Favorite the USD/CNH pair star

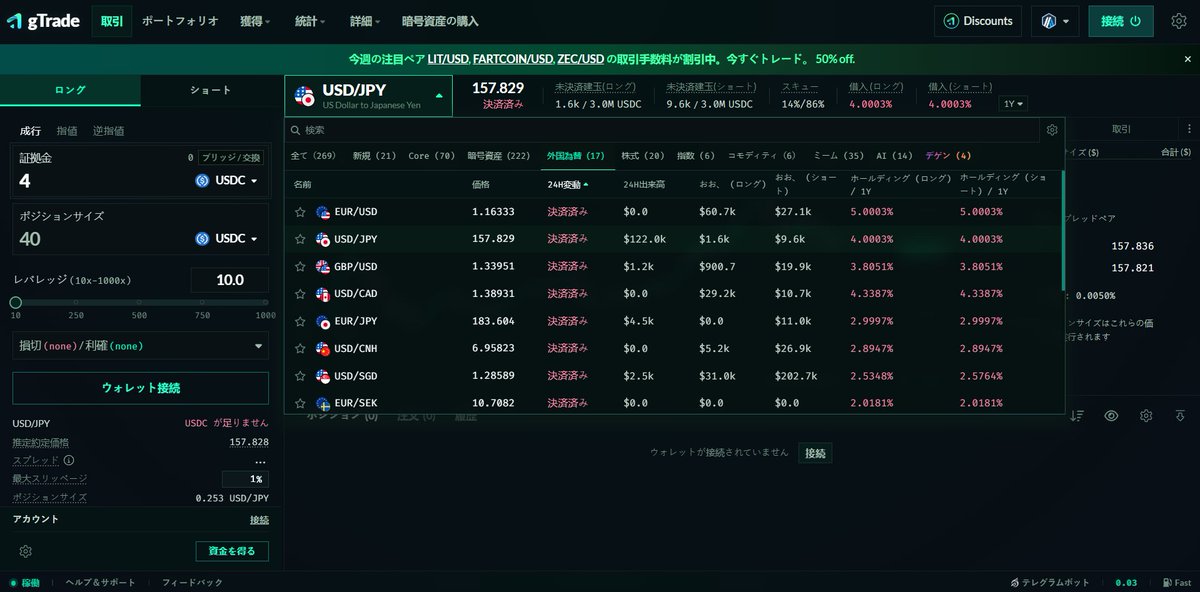[300, 349]
